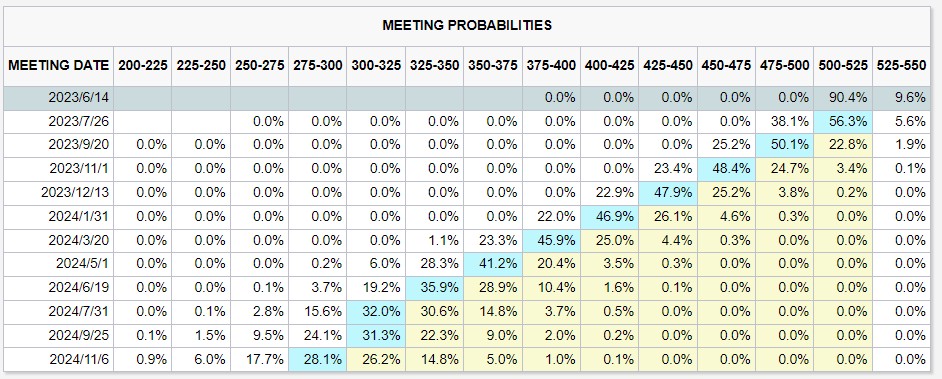Click the 38.1% cell for 2023/7/26
Viewport: 942px width, 379px height.
(x=783, y=122)
